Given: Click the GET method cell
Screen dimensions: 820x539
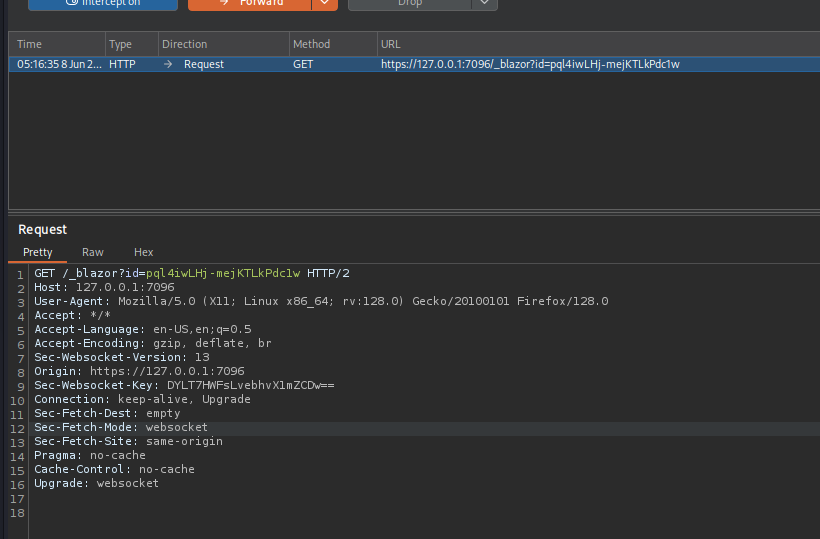Looking at the screenshot, I should (x=303, y=64).
